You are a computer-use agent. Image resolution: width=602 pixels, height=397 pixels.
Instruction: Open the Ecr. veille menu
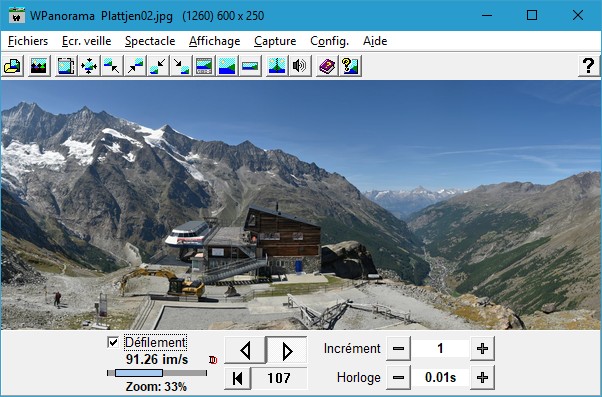pyautogui.click(x=87, y=41)
